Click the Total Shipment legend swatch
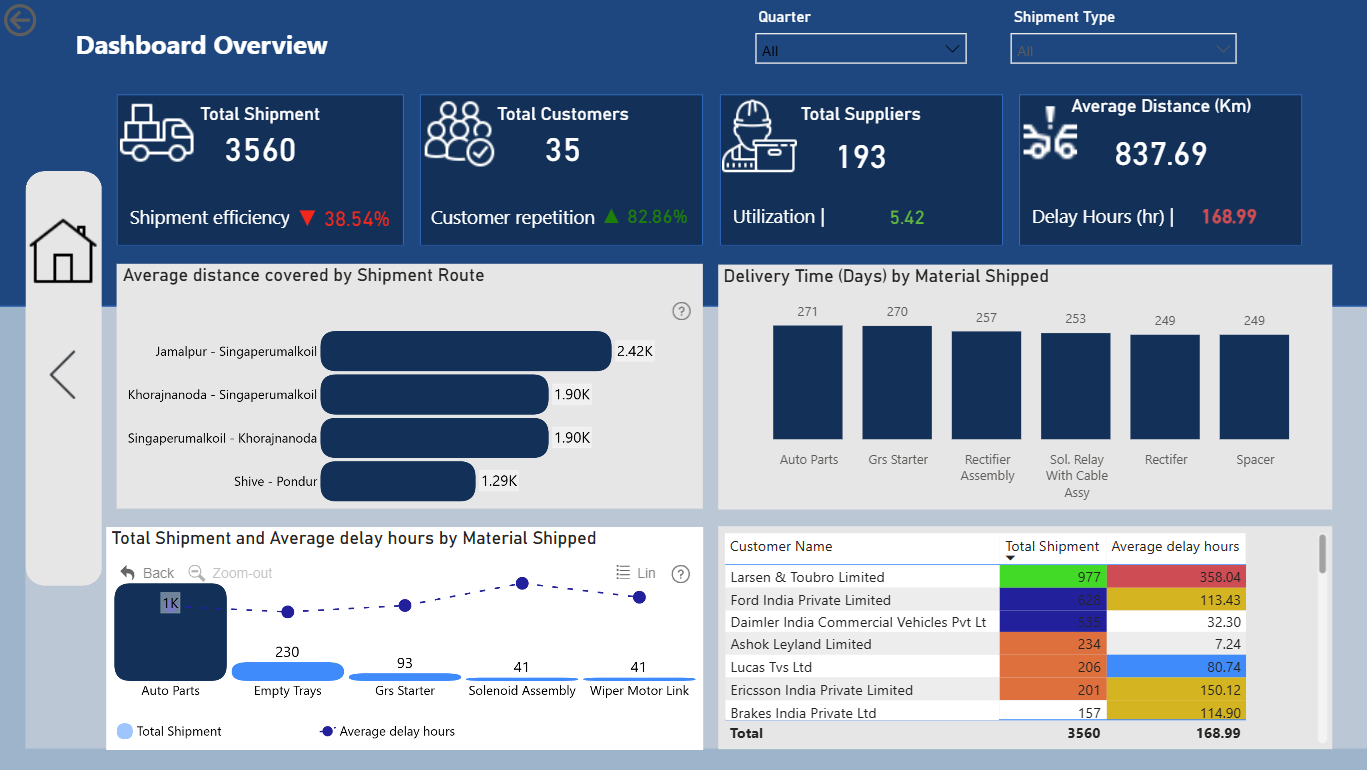 (125, 732)
